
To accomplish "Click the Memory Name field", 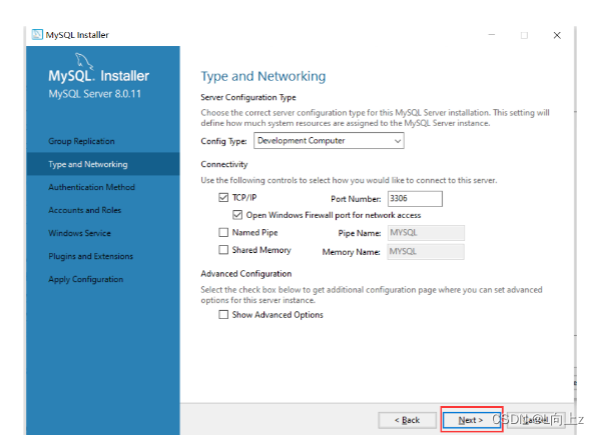I will pyautogui.click(x=426, y=252).
